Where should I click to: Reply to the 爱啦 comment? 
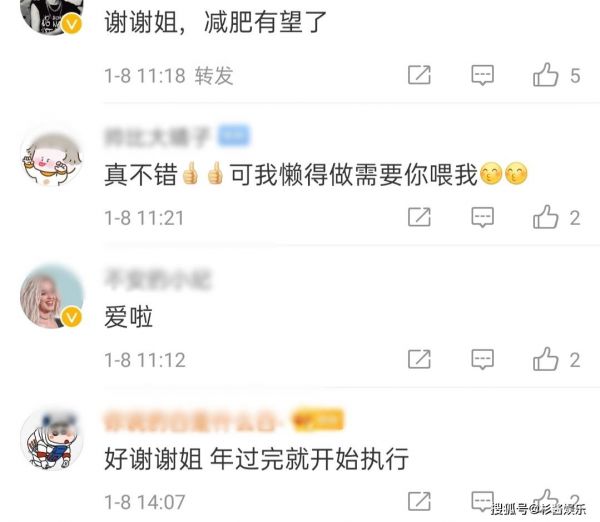click(483, 359)
